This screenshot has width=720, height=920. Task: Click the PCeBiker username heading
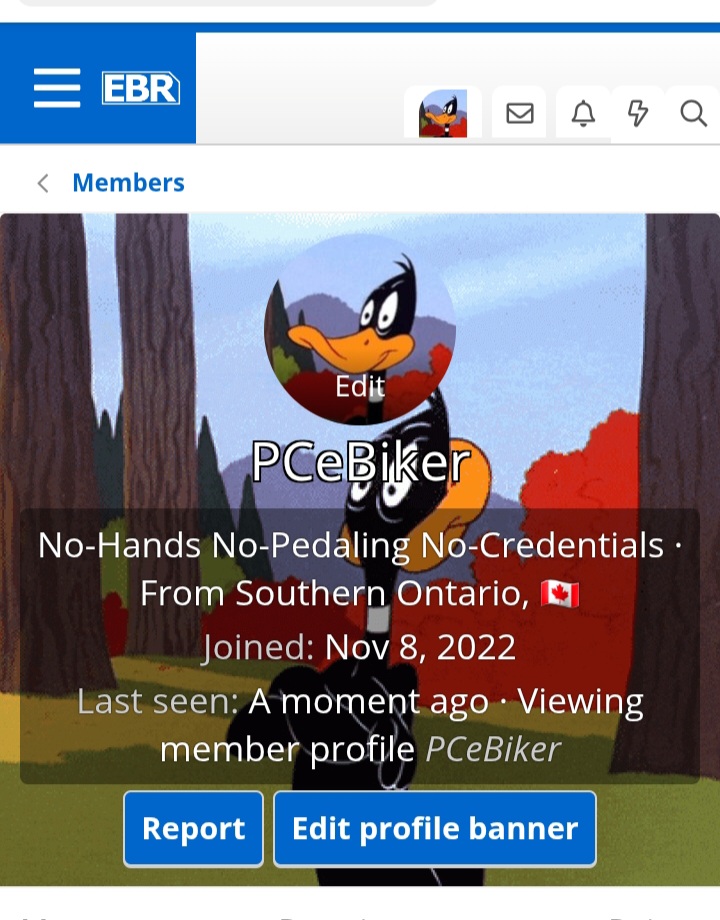pyautogui.click(x=360, y=462)
